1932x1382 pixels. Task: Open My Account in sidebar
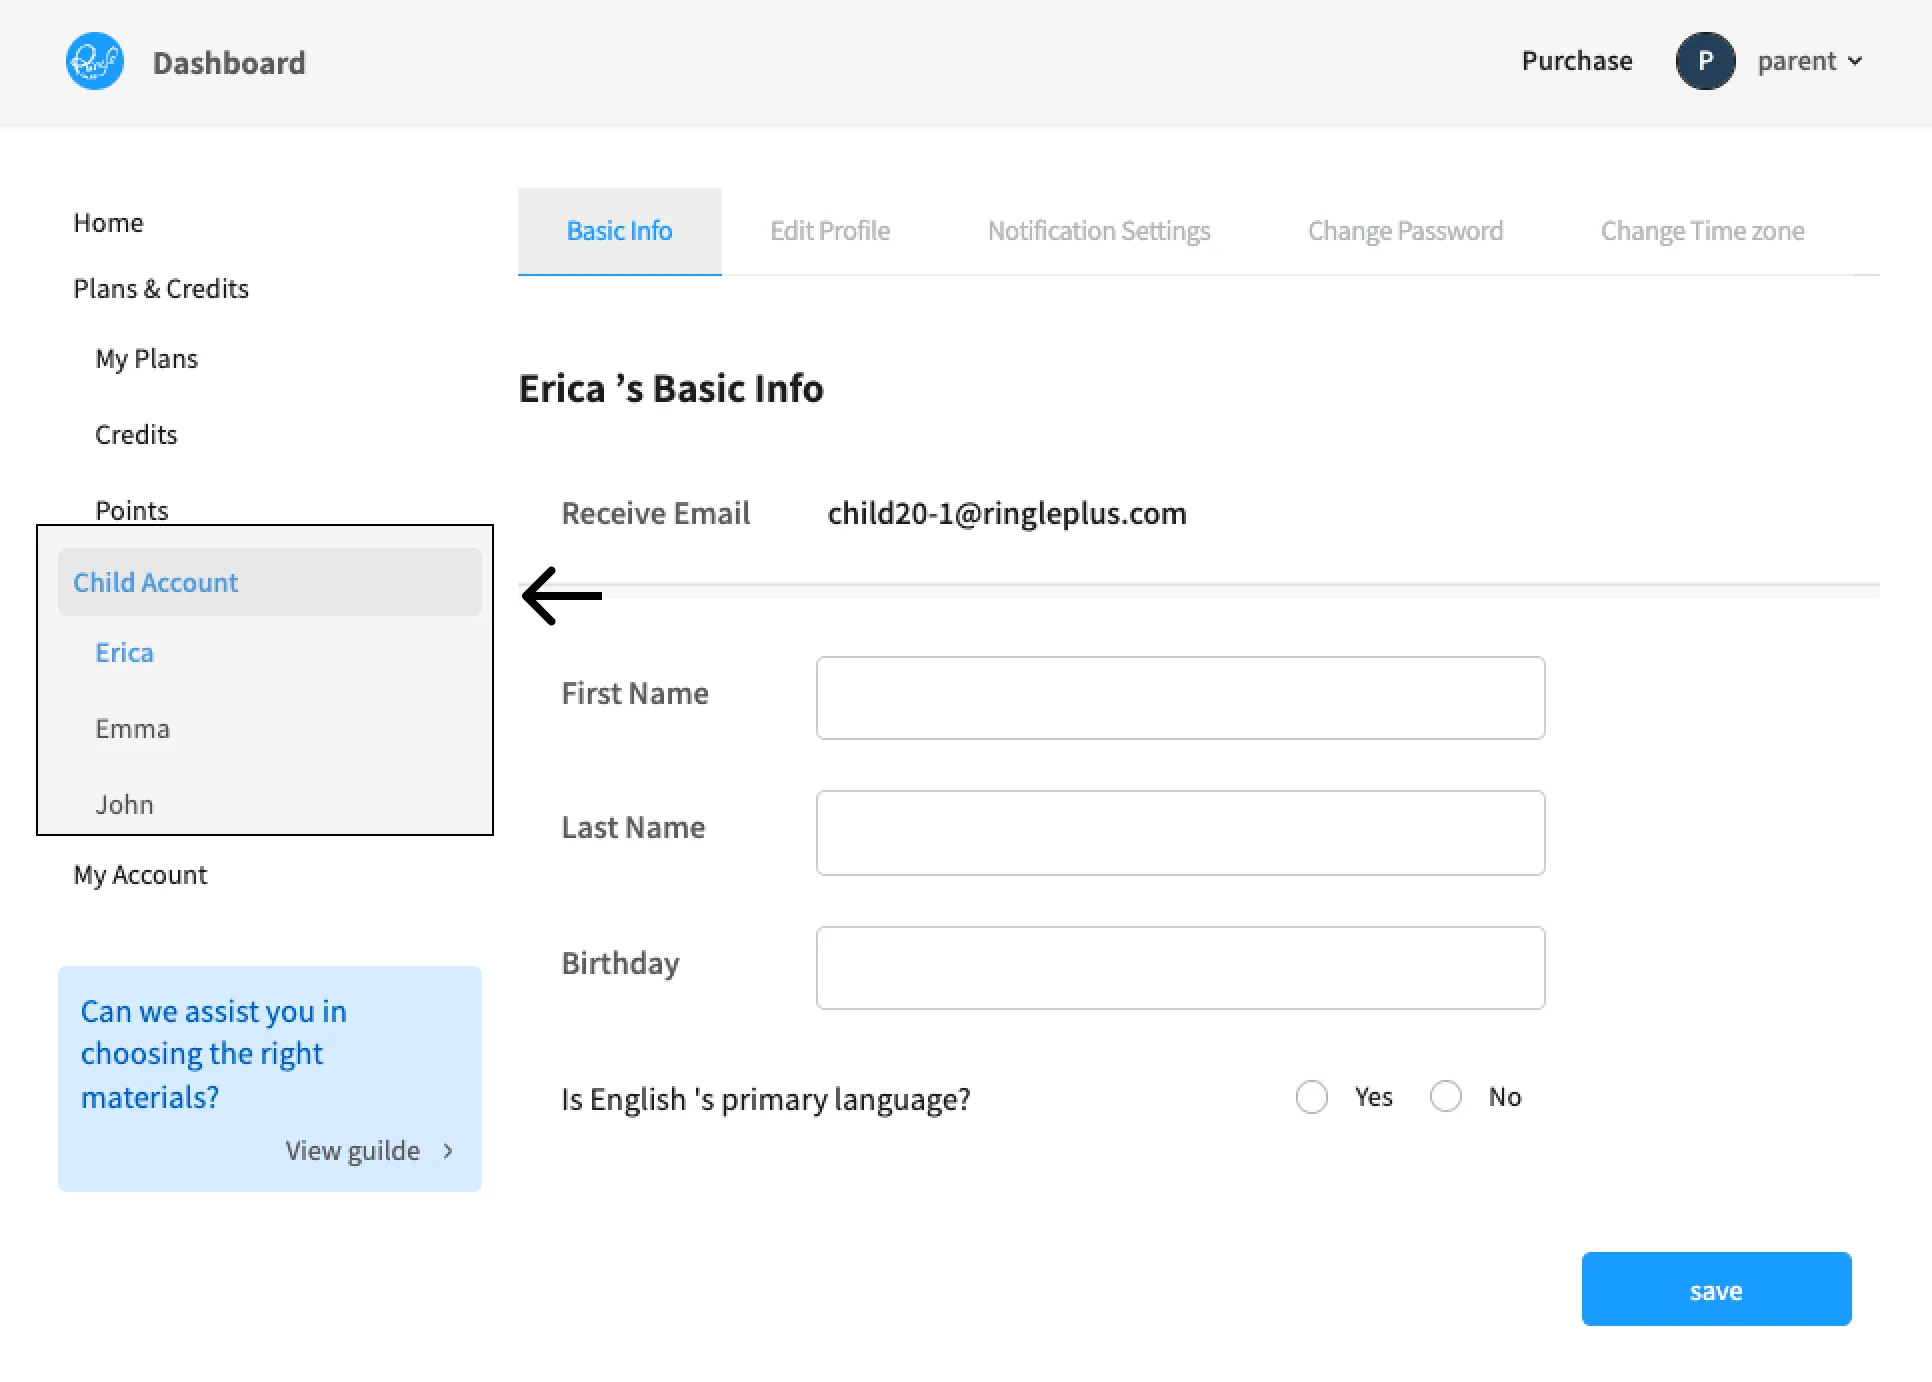[140, 875]
